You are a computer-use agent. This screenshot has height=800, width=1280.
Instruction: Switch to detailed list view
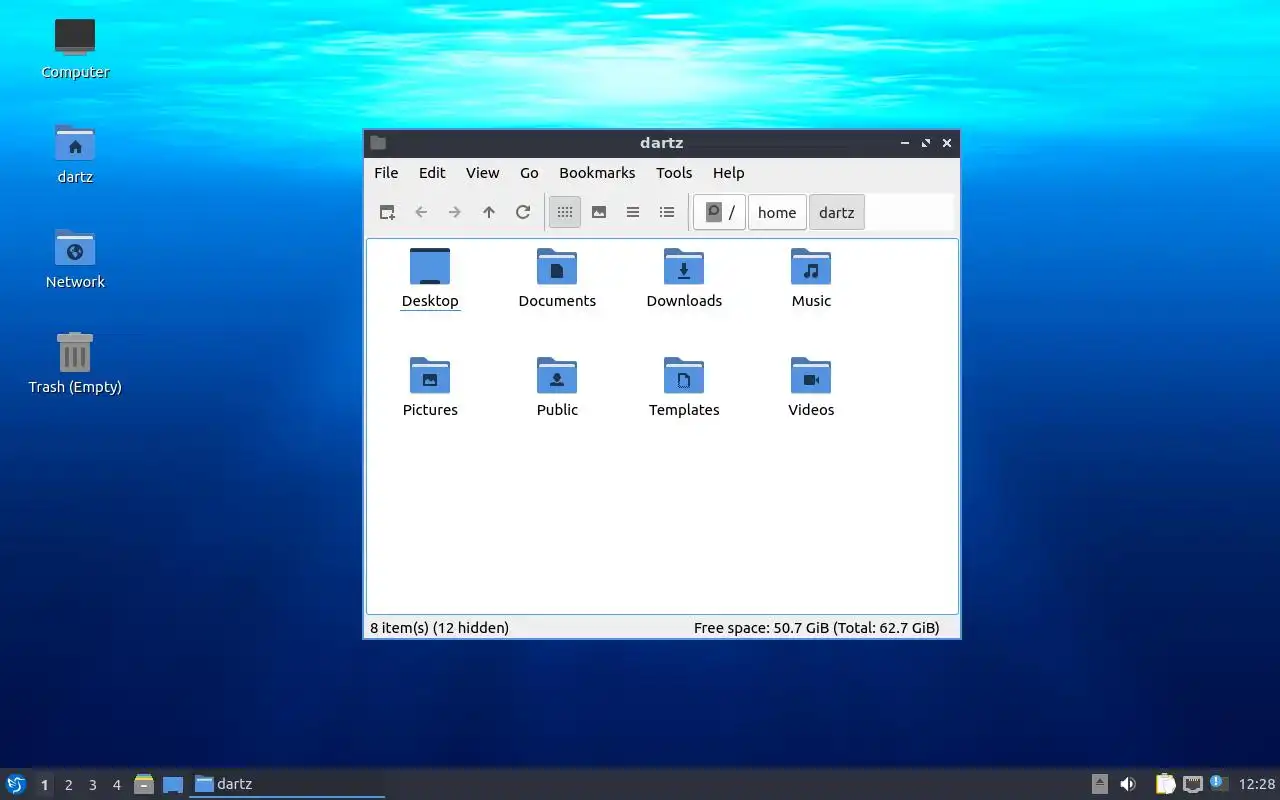pos(667,212)
